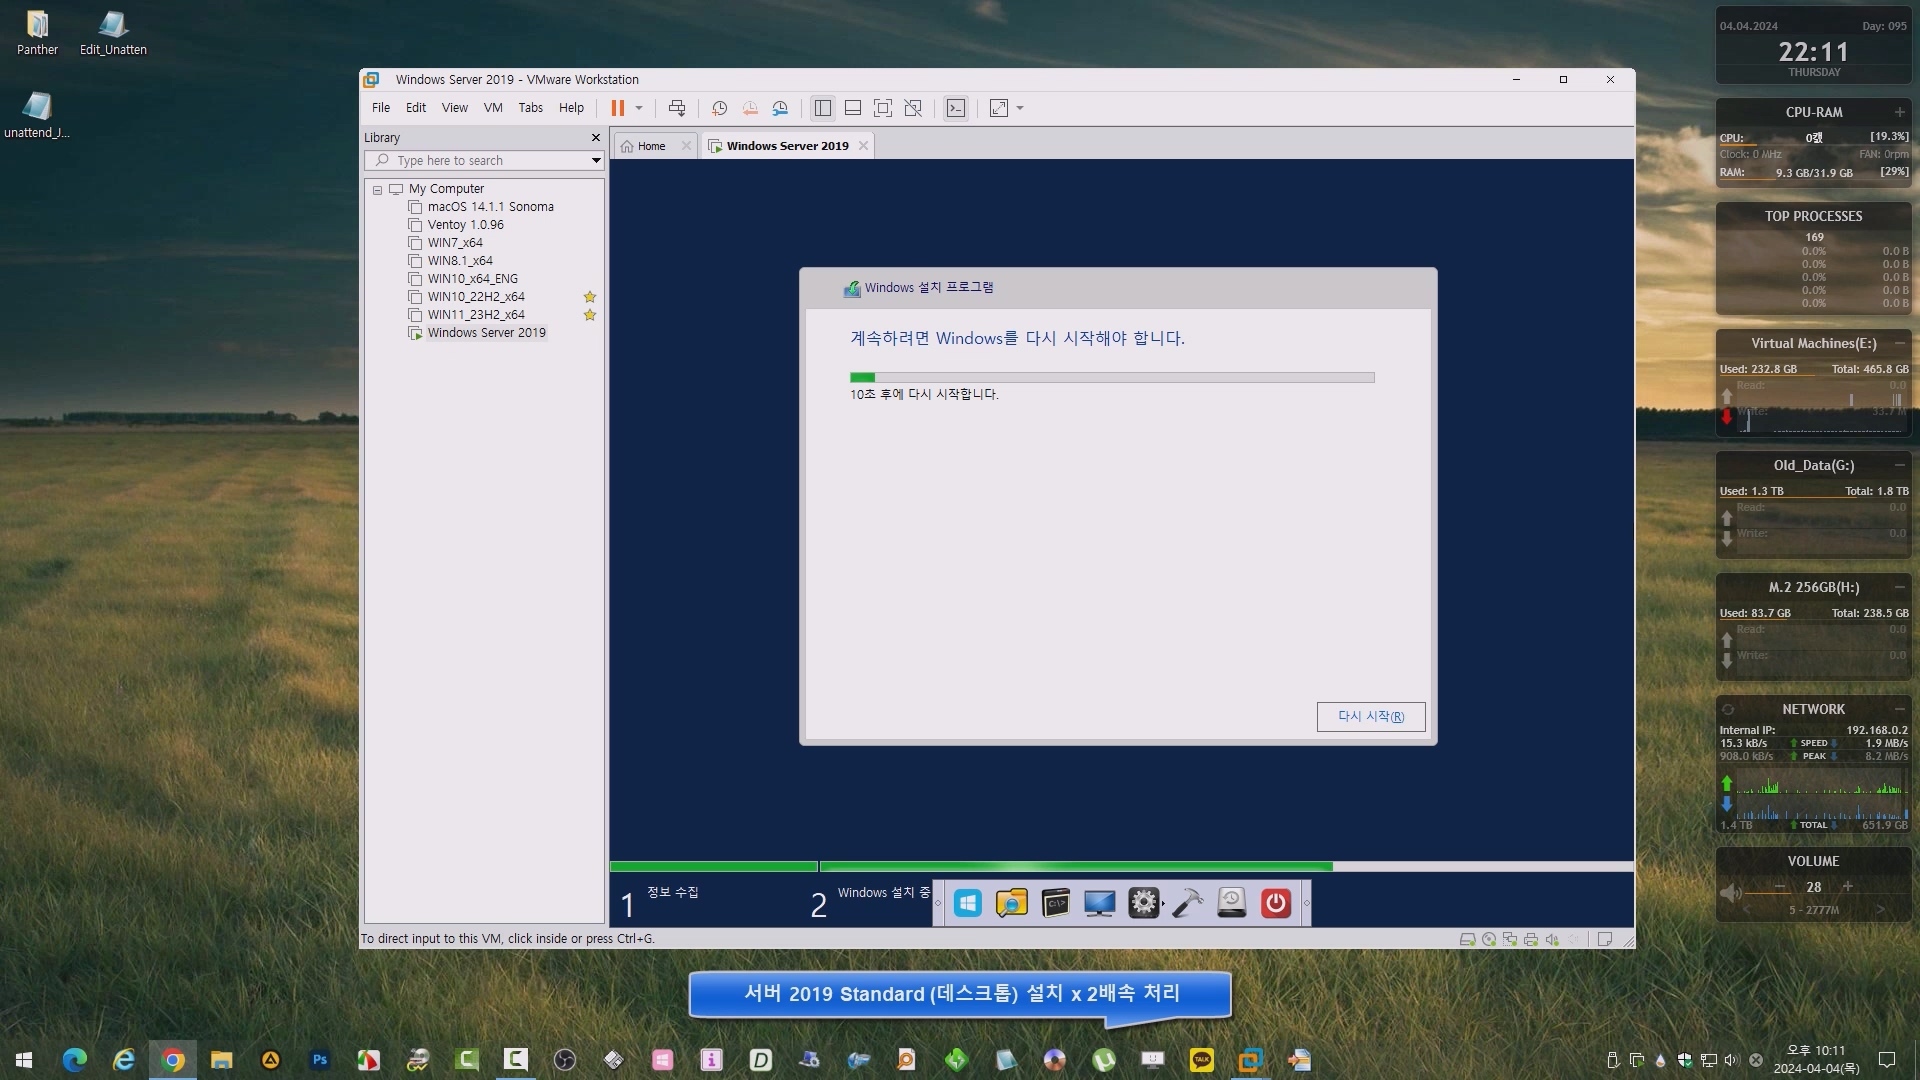Screen dimensions: 1920x1080
Task: Pause the virtual machine with the orange button
Action: (617, 108)
